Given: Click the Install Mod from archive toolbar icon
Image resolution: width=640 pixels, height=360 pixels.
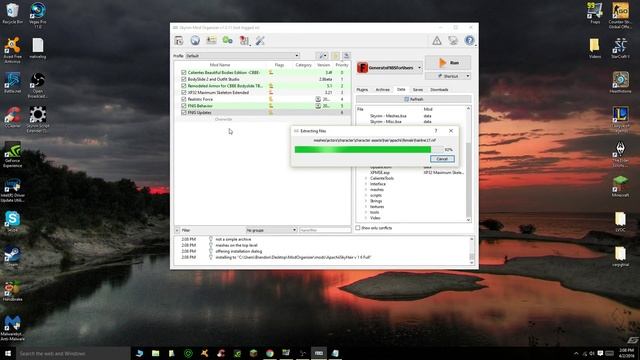Looking at the screenshot, I should (179, 40).
